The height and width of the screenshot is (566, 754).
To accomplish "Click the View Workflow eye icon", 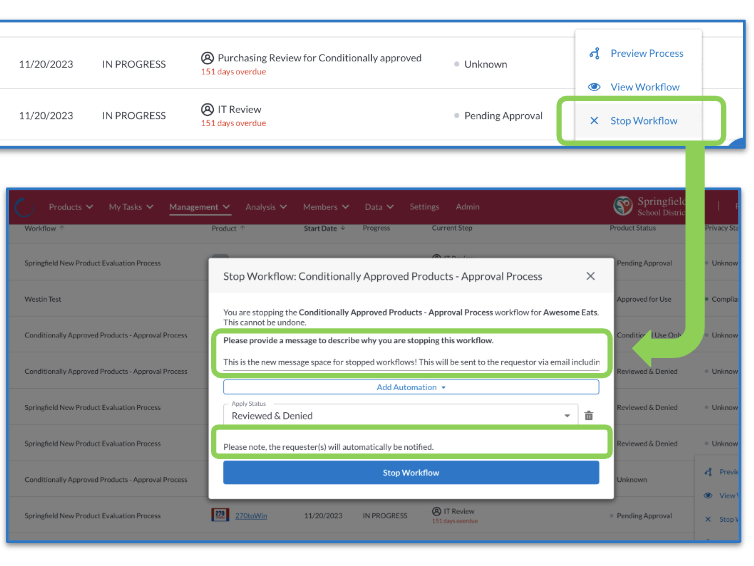I will tap(594, 87).
